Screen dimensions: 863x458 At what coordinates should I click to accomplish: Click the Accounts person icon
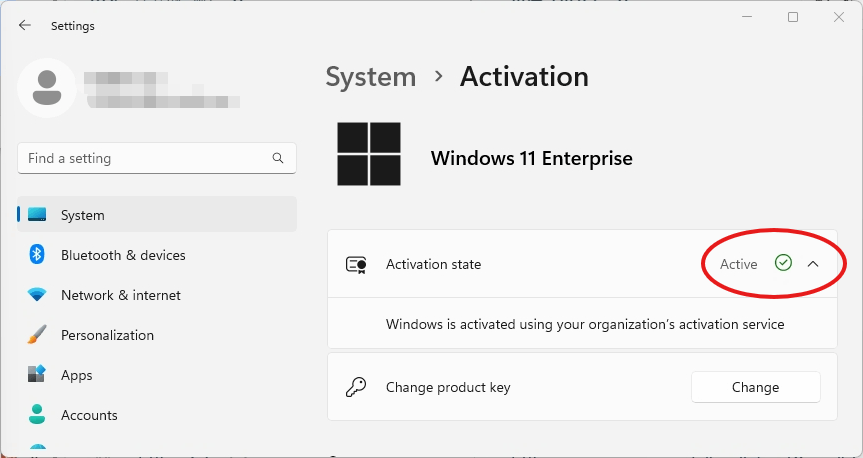coord(37,414)
